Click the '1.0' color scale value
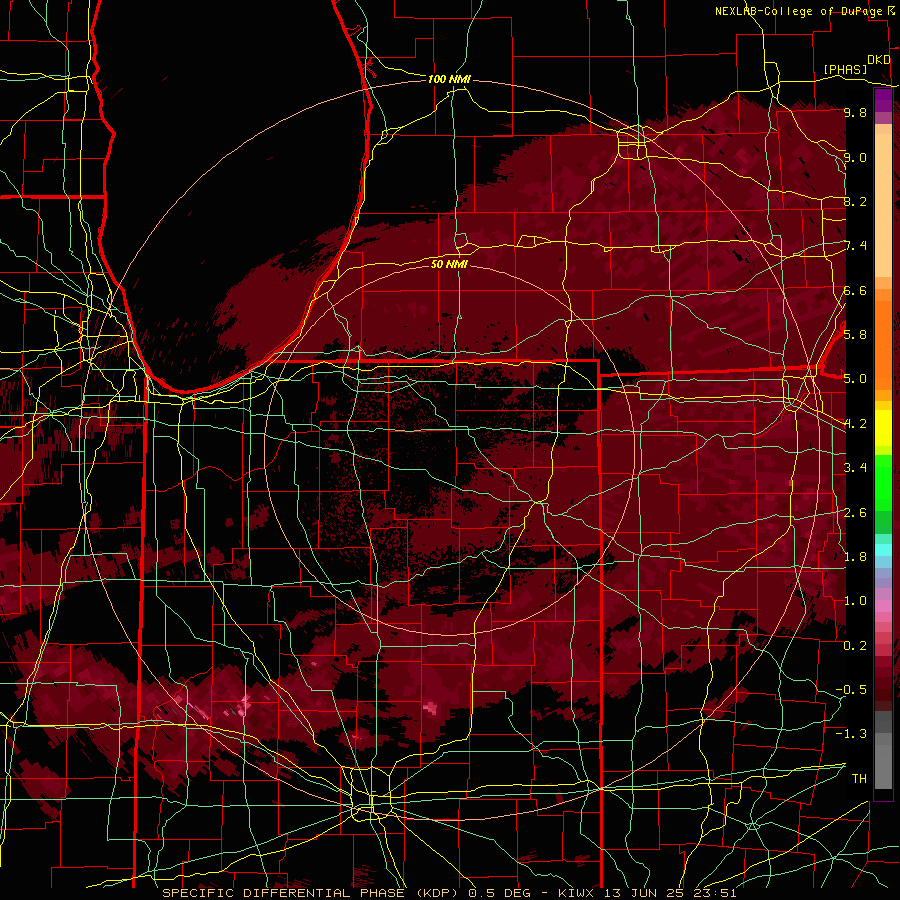Viewport: 900px width, 900px height. point(855,601)
